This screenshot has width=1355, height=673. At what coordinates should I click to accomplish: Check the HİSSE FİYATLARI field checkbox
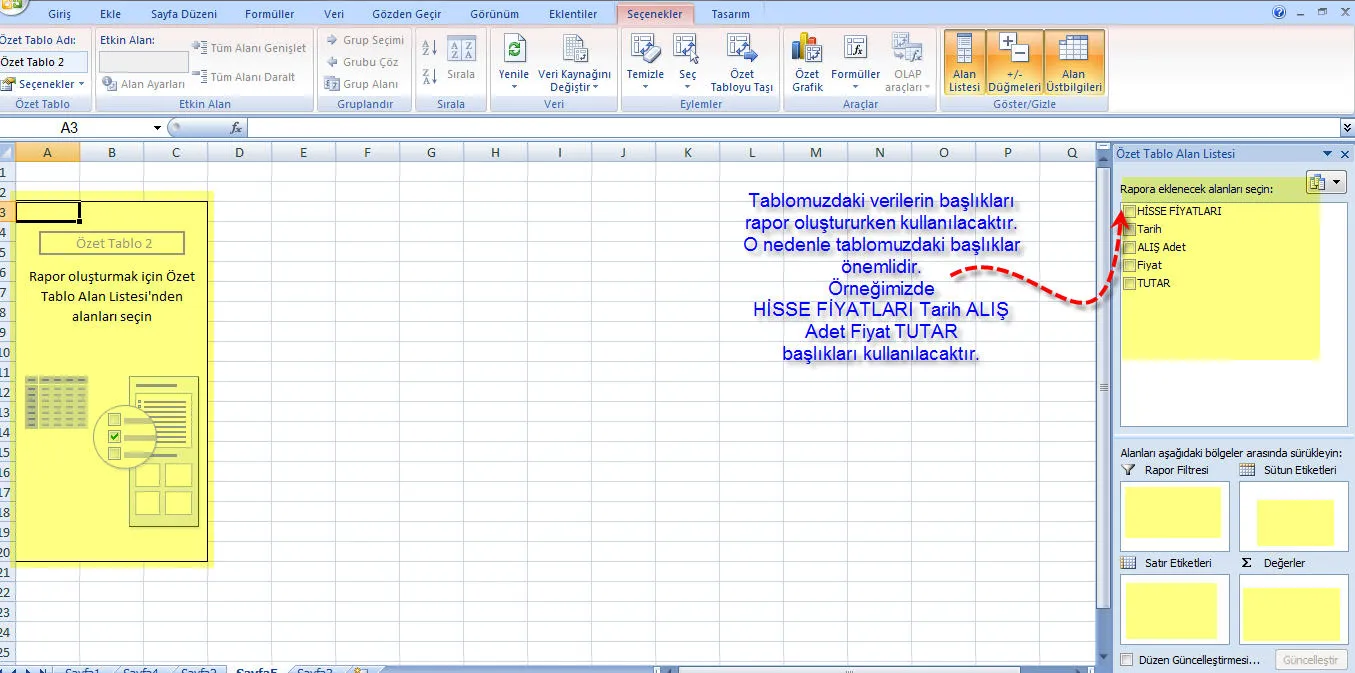1129,211
